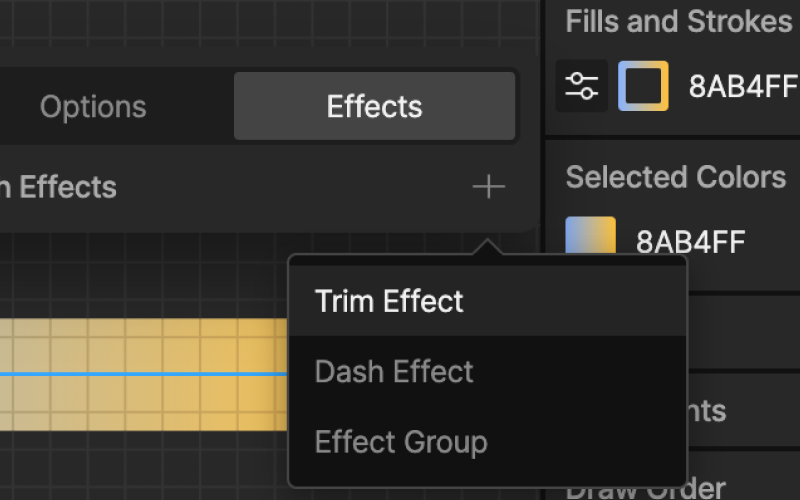The image size is (800, 500).
Task: Edit the 8AB4FF hex value in Fills and Strokes
Action: click(743, 86)
